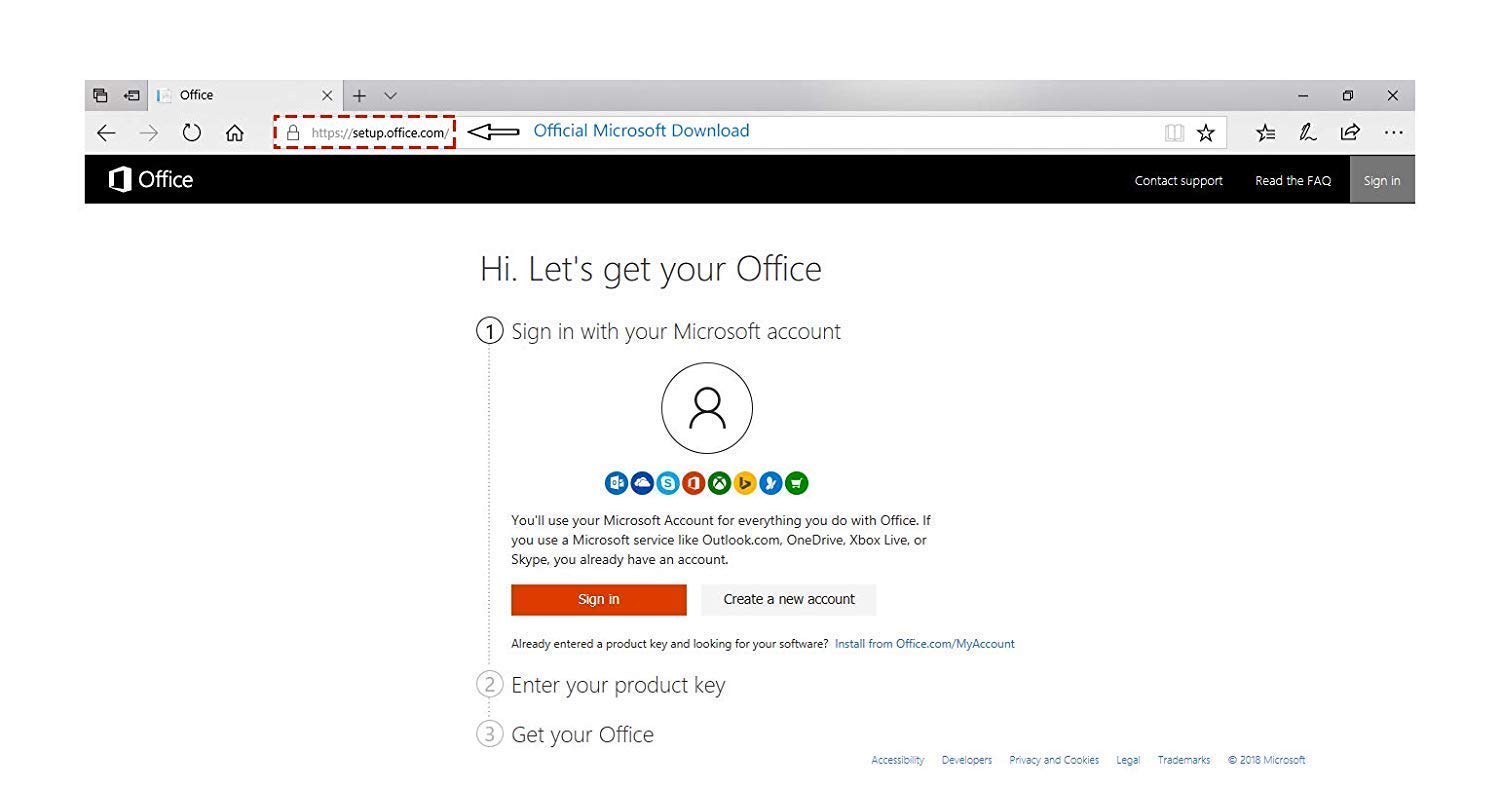The width and height of the screenshot is (1500, 789).
Task: Click the "Enter your product key" step
Action: (618, 685)
